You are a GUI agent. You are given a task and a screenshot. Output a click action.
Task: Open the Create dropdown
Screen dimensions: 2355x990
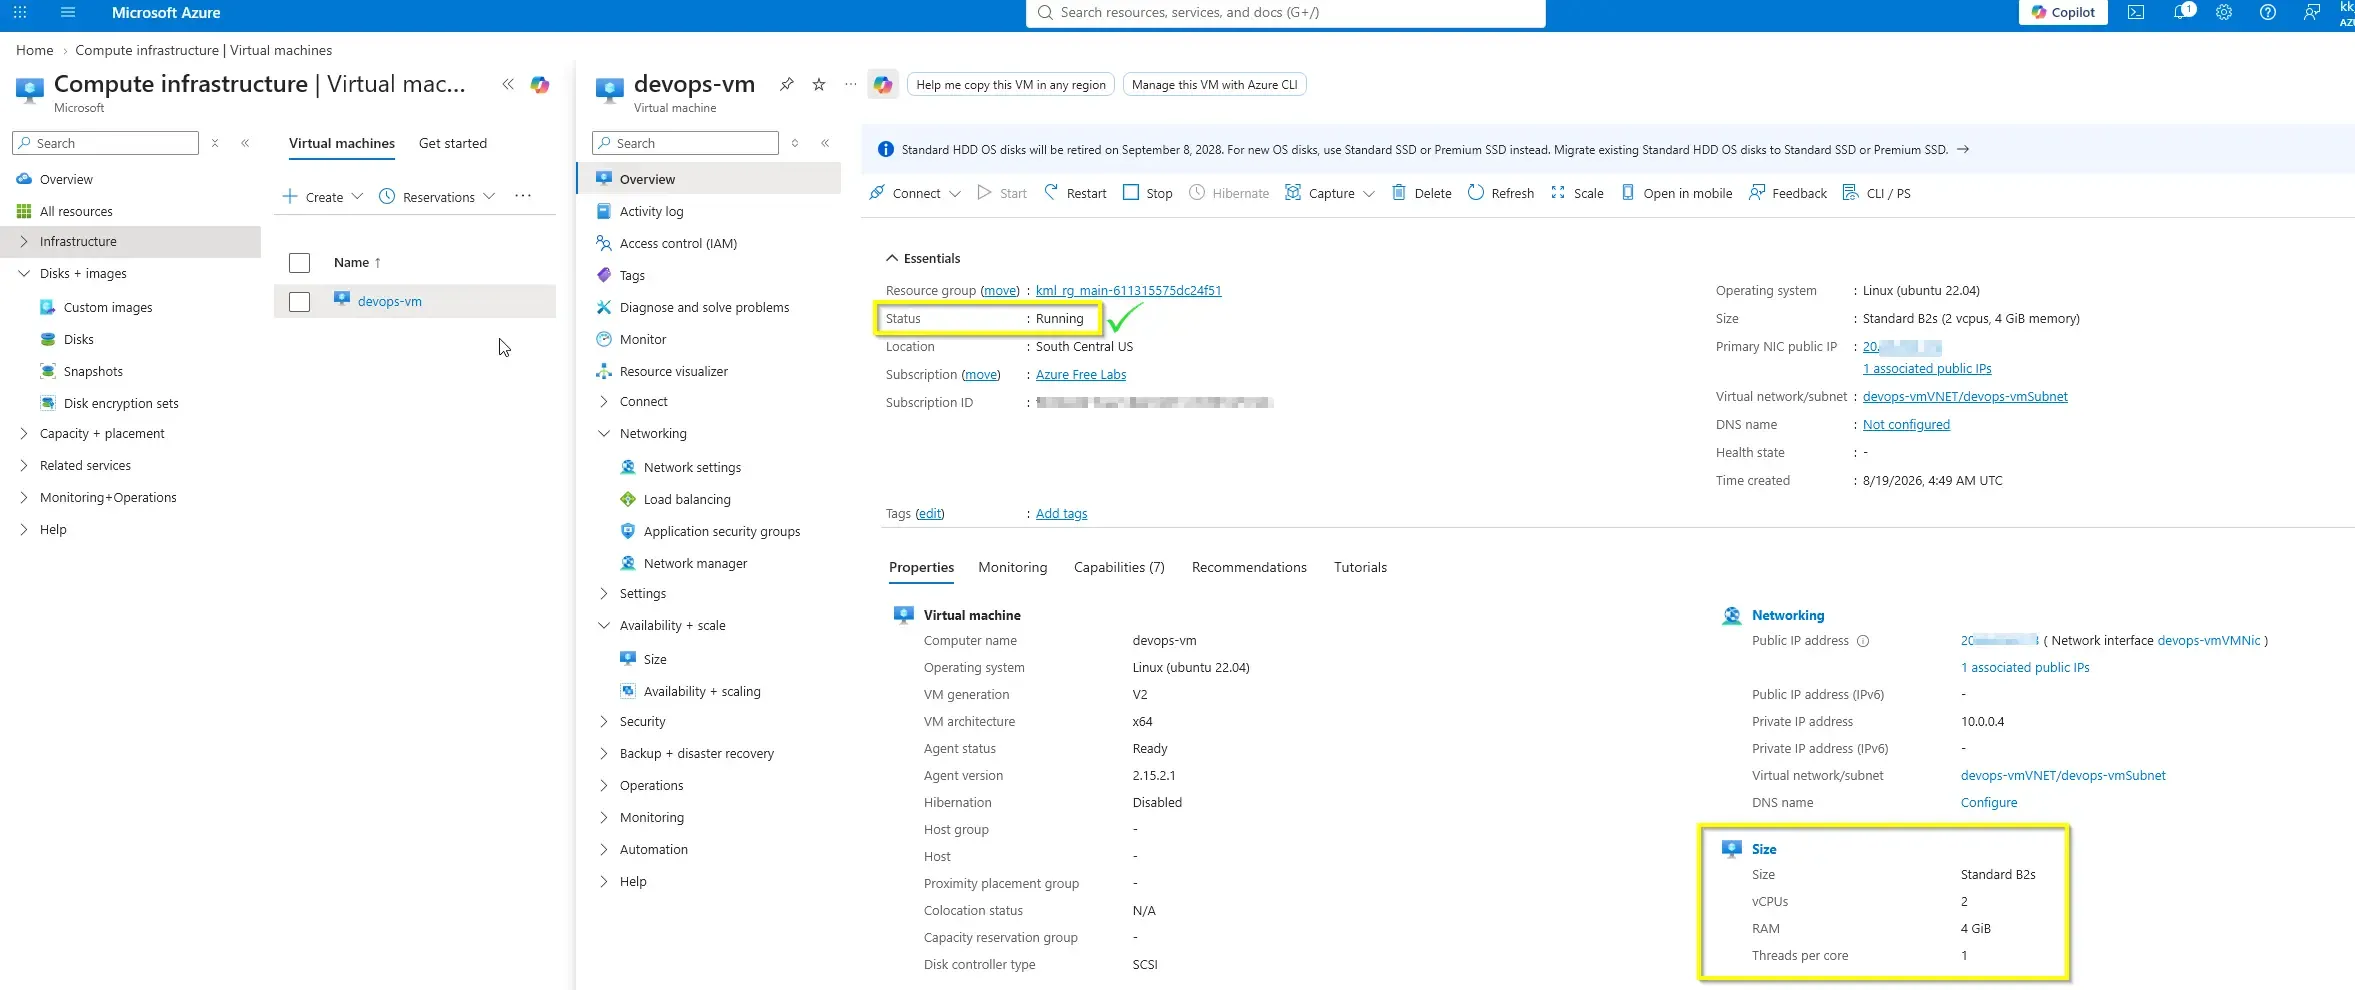pyautogui.click(x=322, y=197)
